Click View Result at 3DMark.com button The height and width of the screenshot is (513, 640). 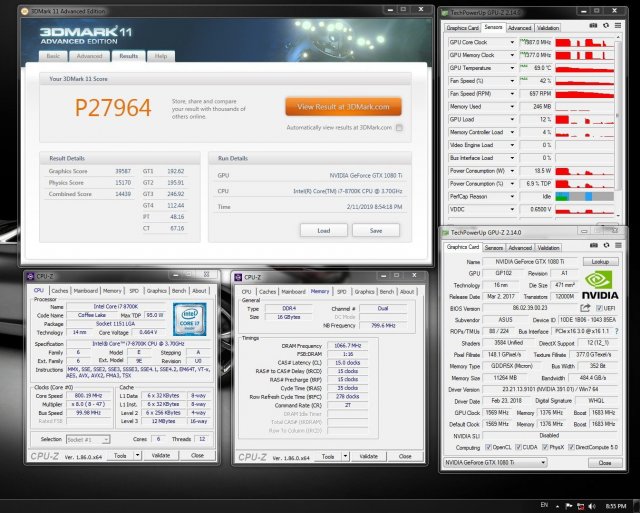tap(343, 107)
